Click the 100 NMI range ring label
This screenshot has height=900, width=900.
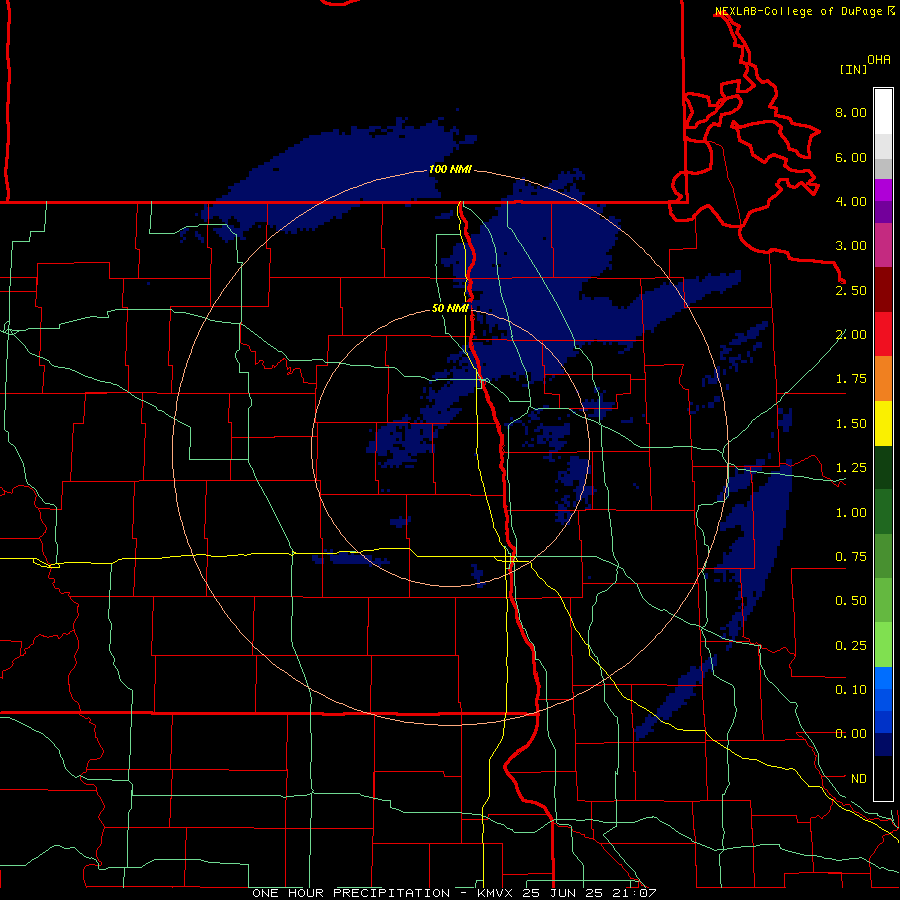450,169
